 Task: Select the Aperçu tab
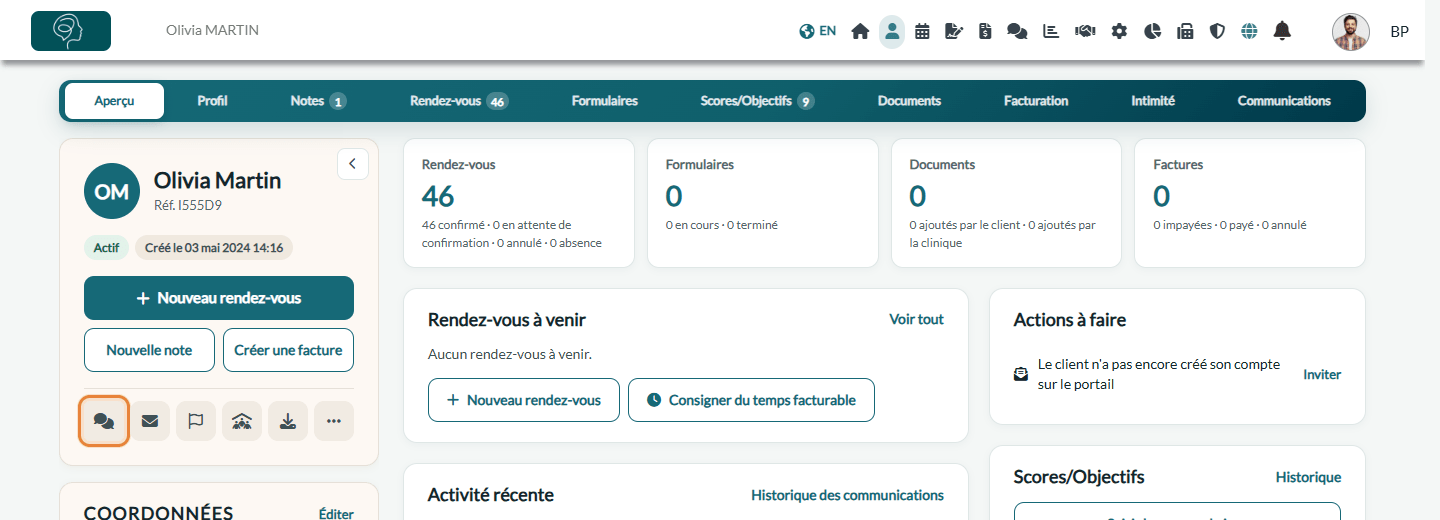pyautogui.click(x=114, y=101)
